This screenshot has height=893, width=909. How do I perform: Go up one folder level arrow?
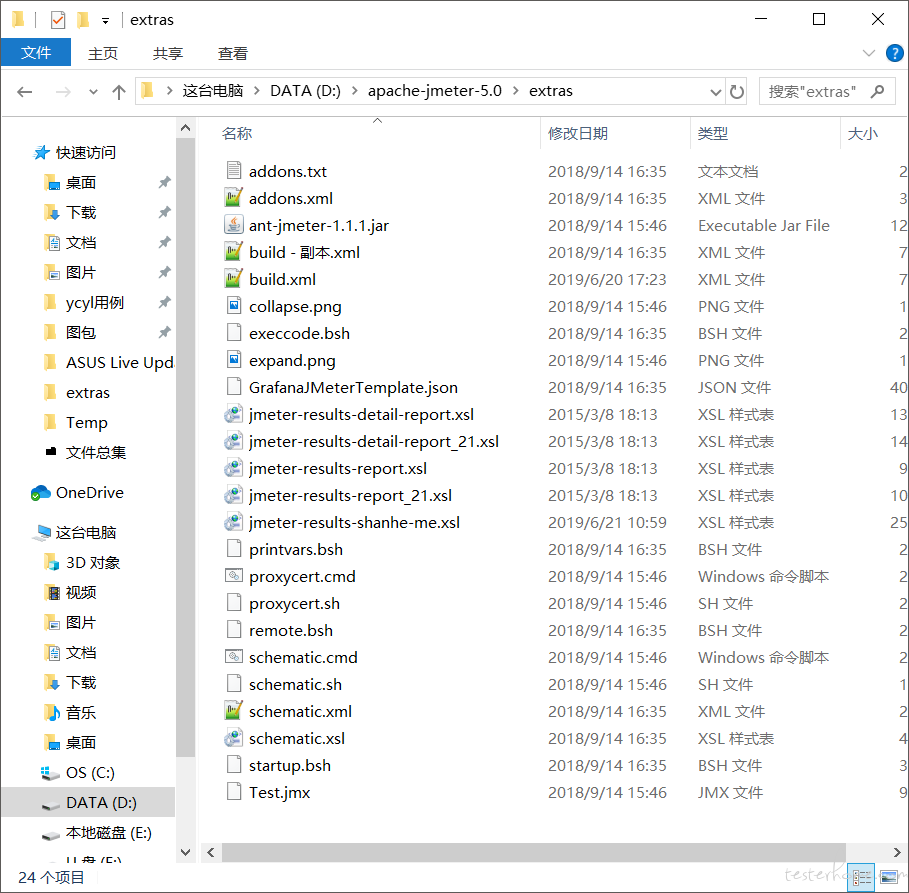click(119, 92)
